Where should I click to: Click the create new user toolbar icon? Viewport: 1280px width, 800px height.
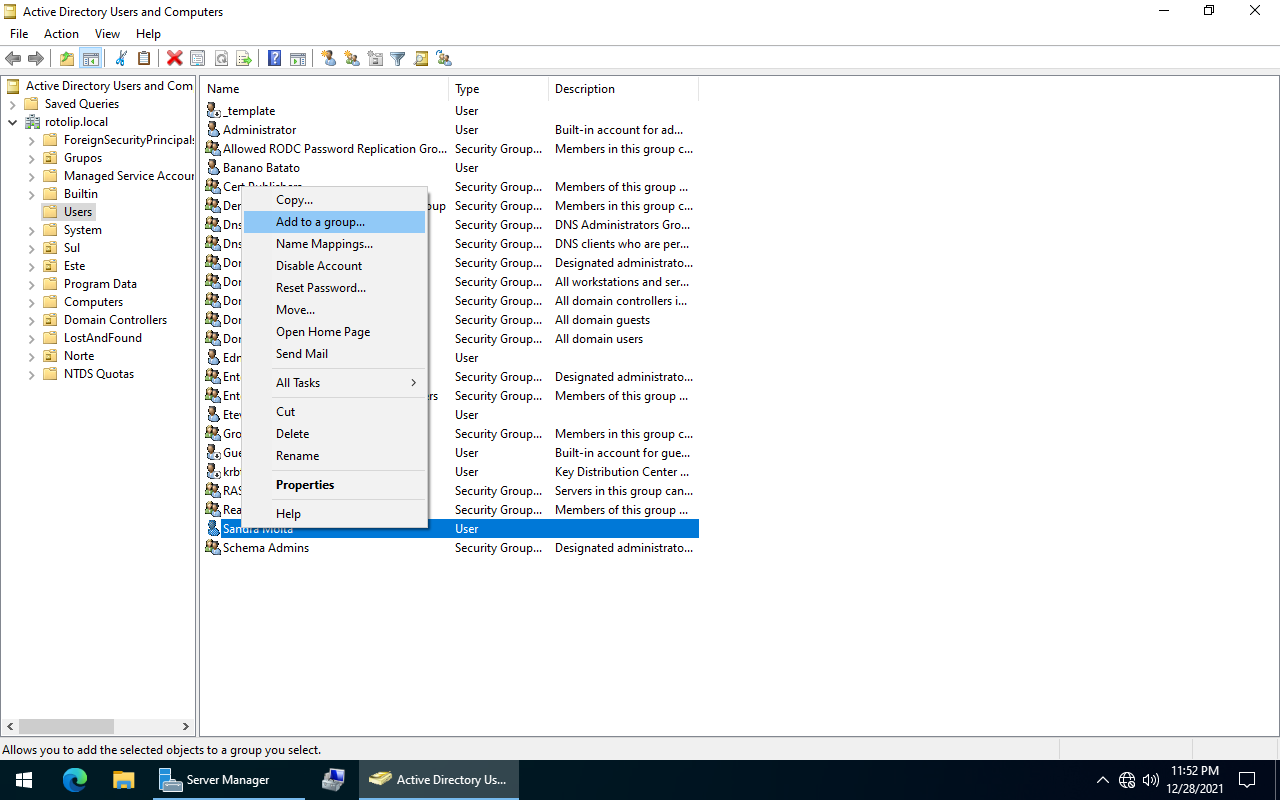click(328, 59)
